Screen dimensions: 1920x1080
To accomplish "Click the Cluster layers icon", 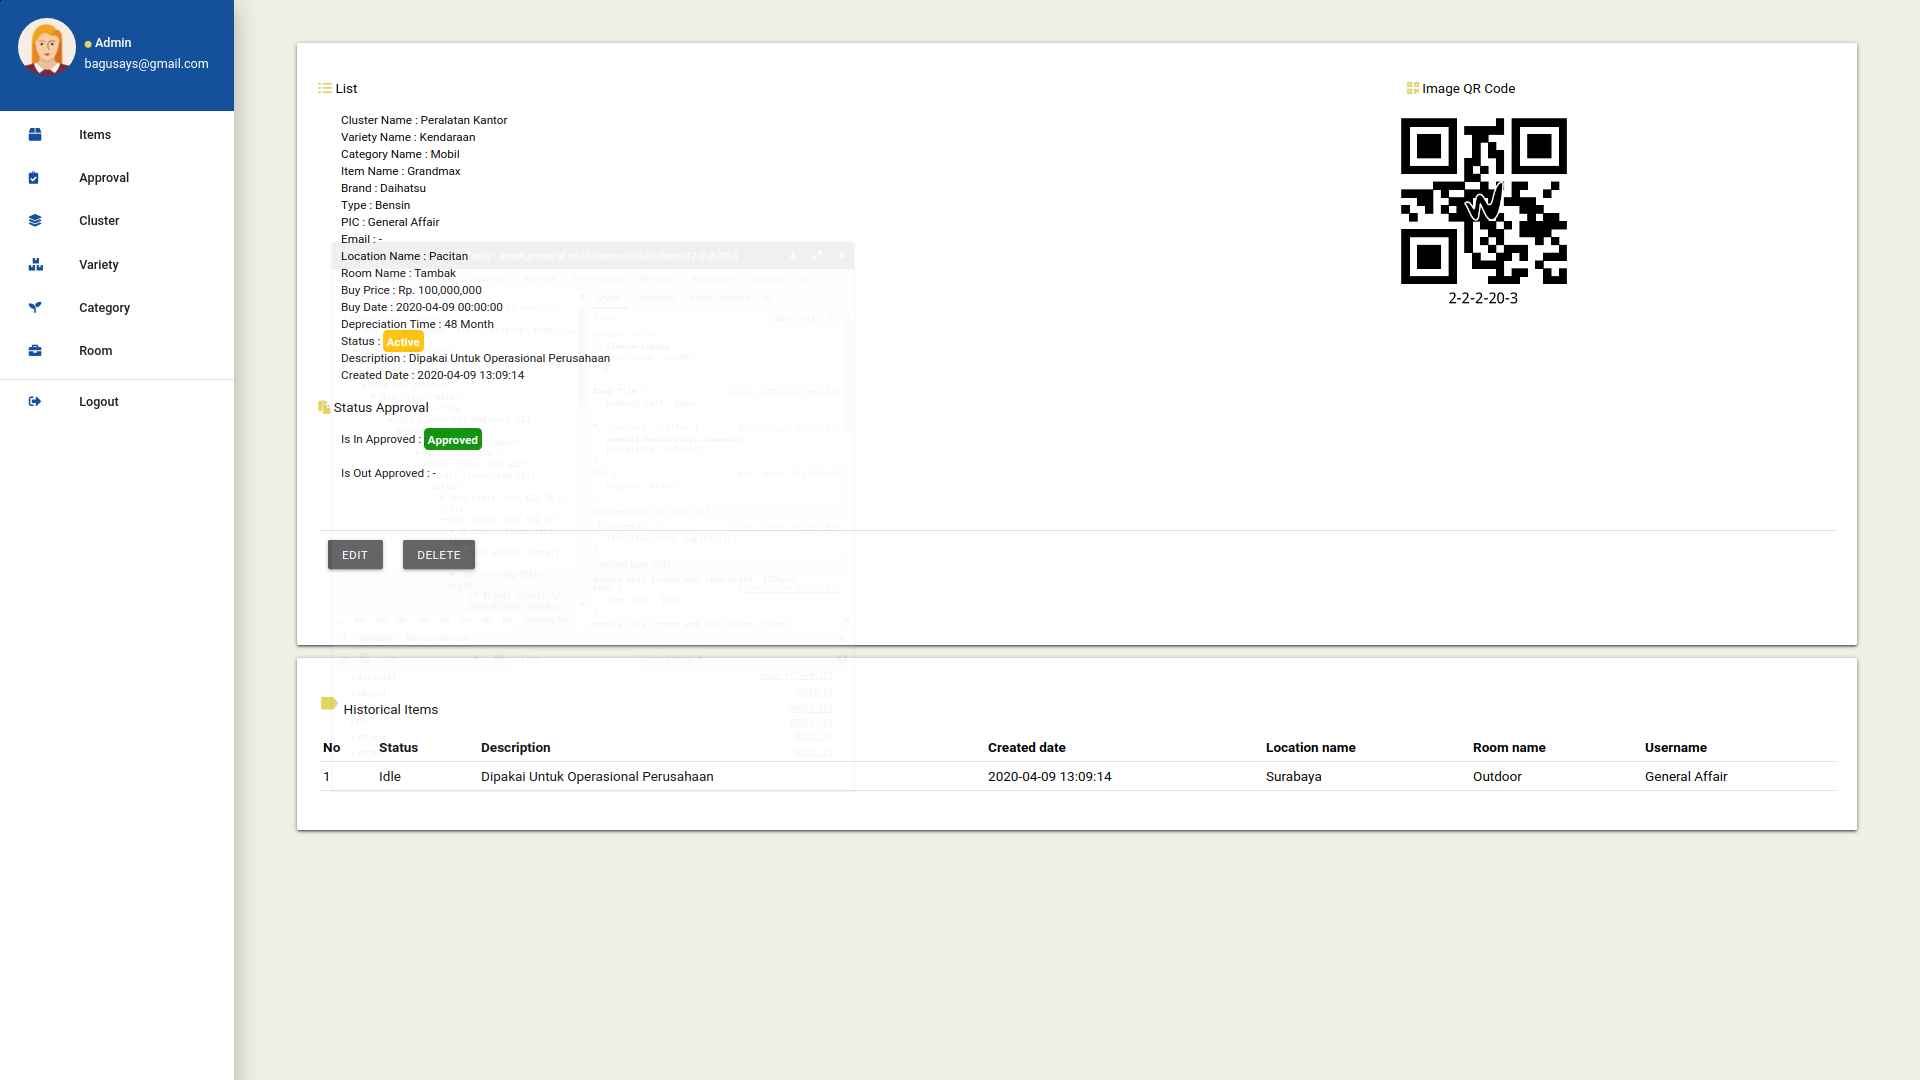I will [x=35, y=221].
